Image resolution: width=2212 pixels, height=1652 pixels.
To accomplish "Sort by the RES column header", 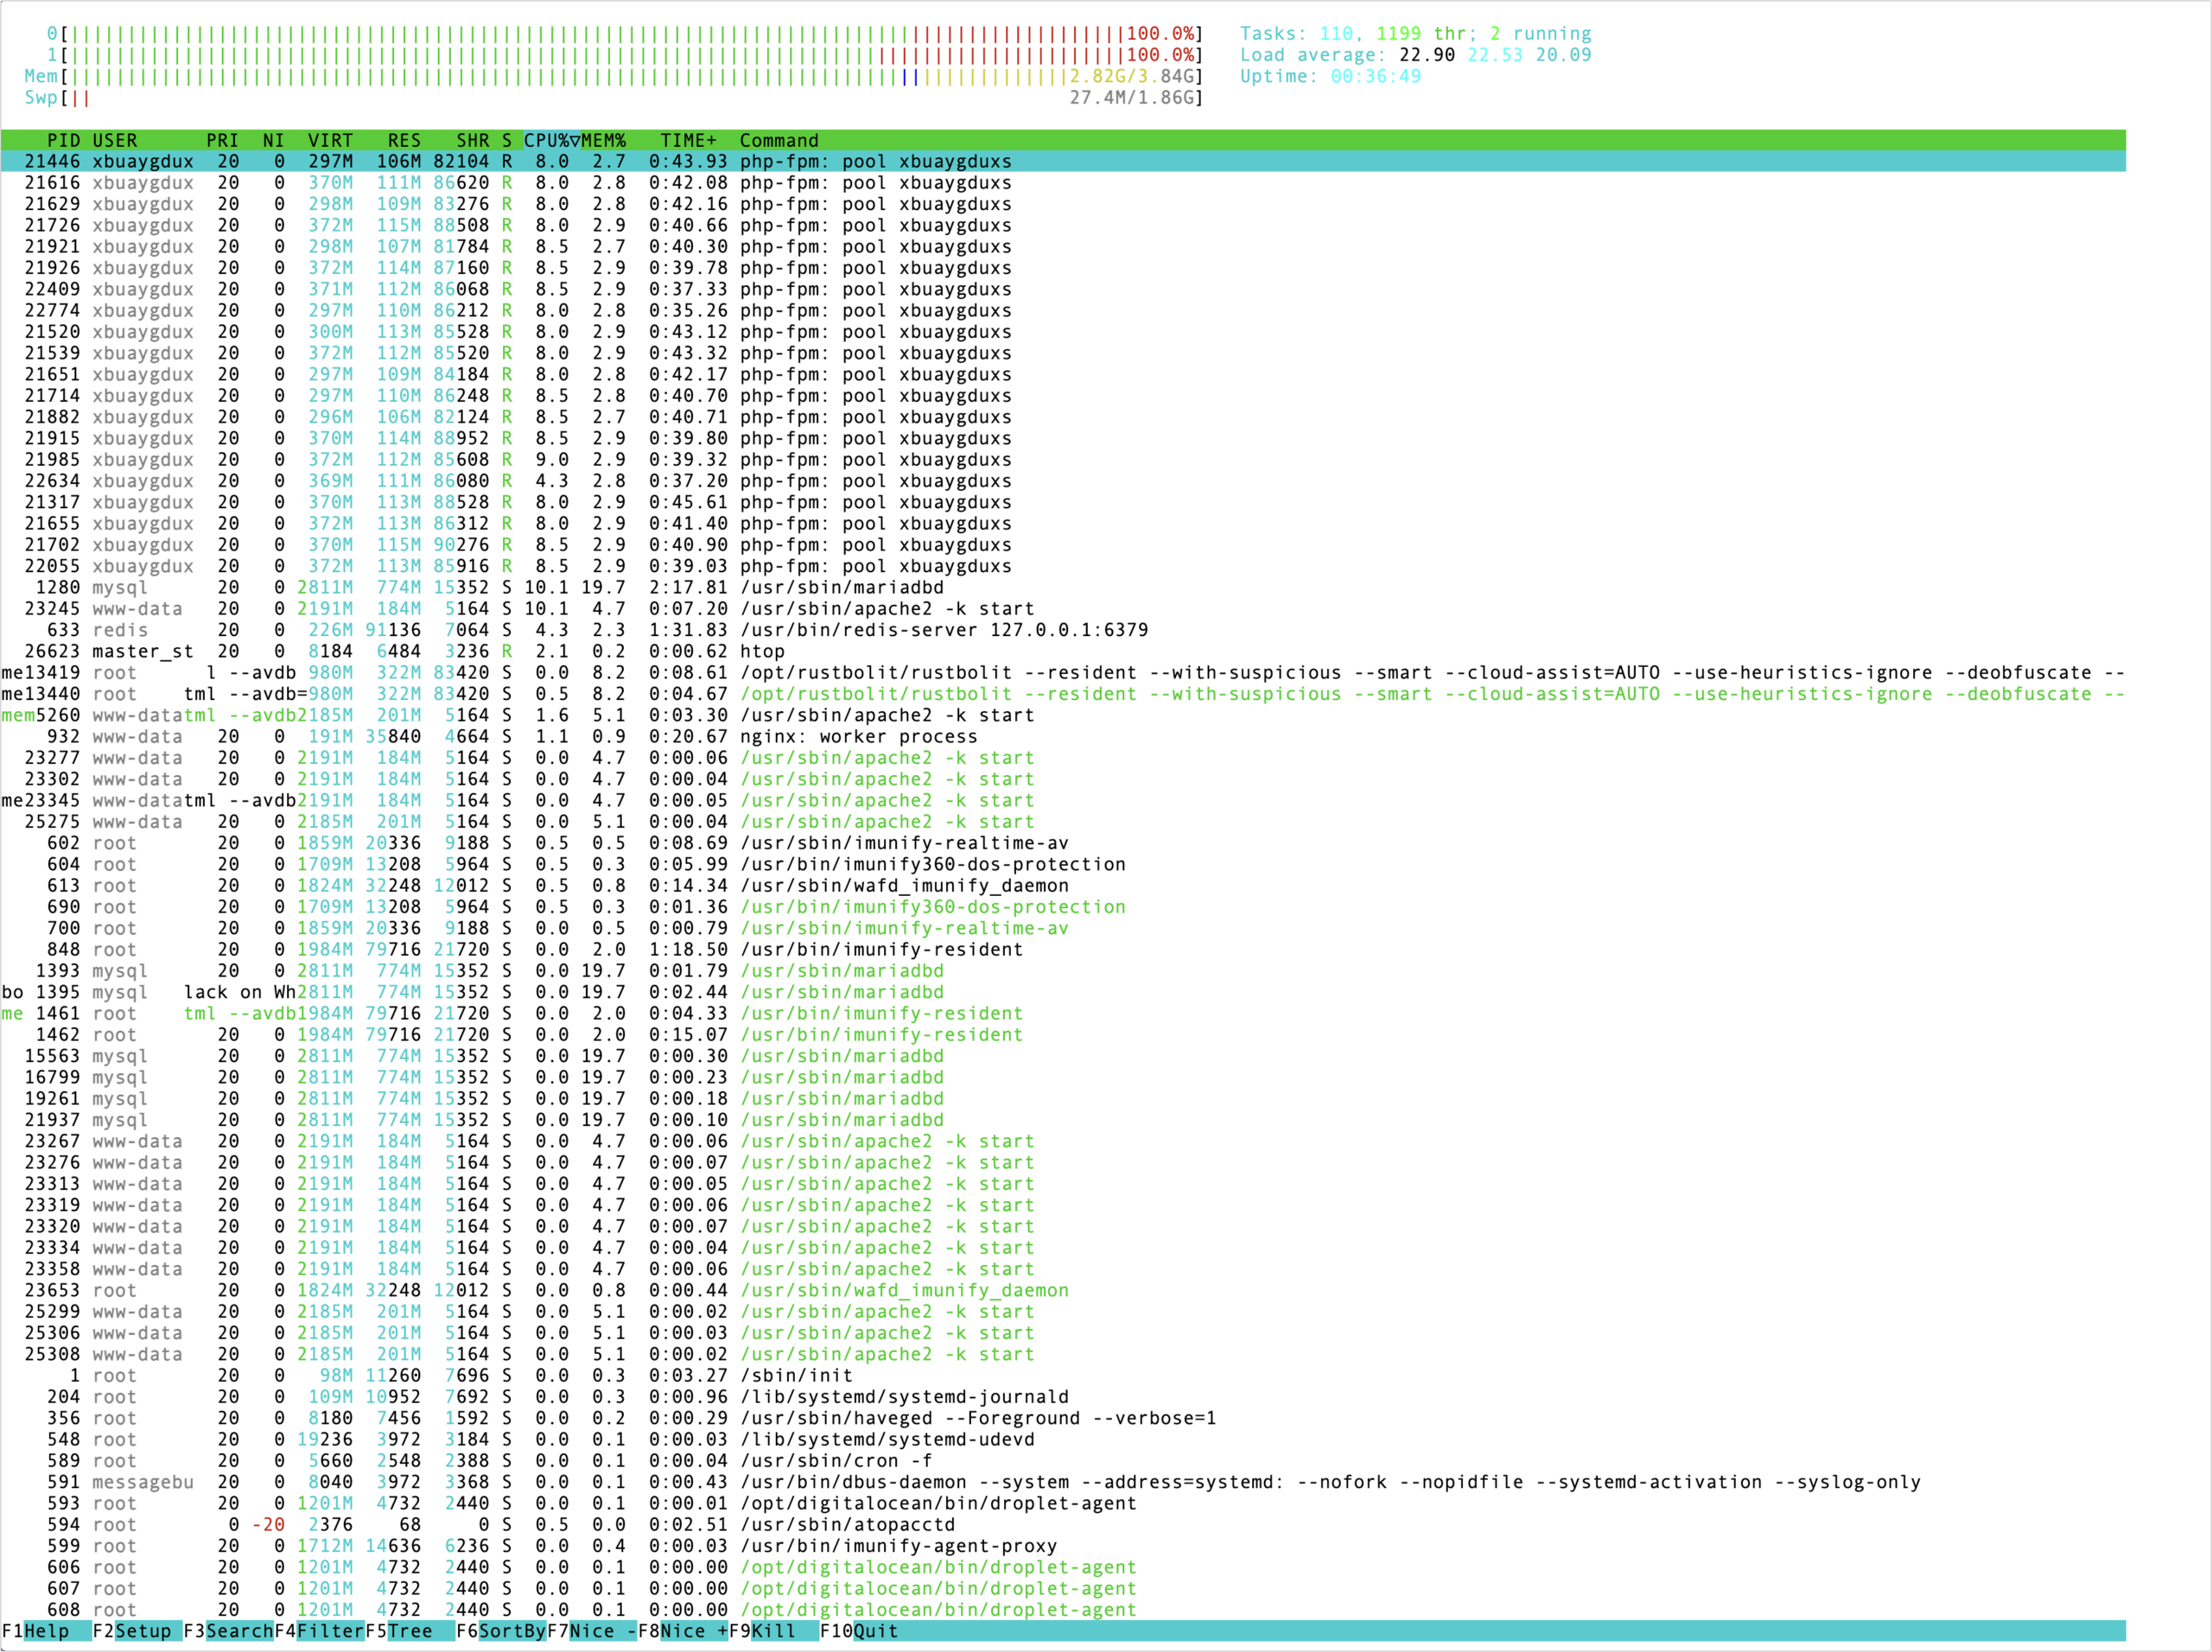I will click(x=404, y=140).
